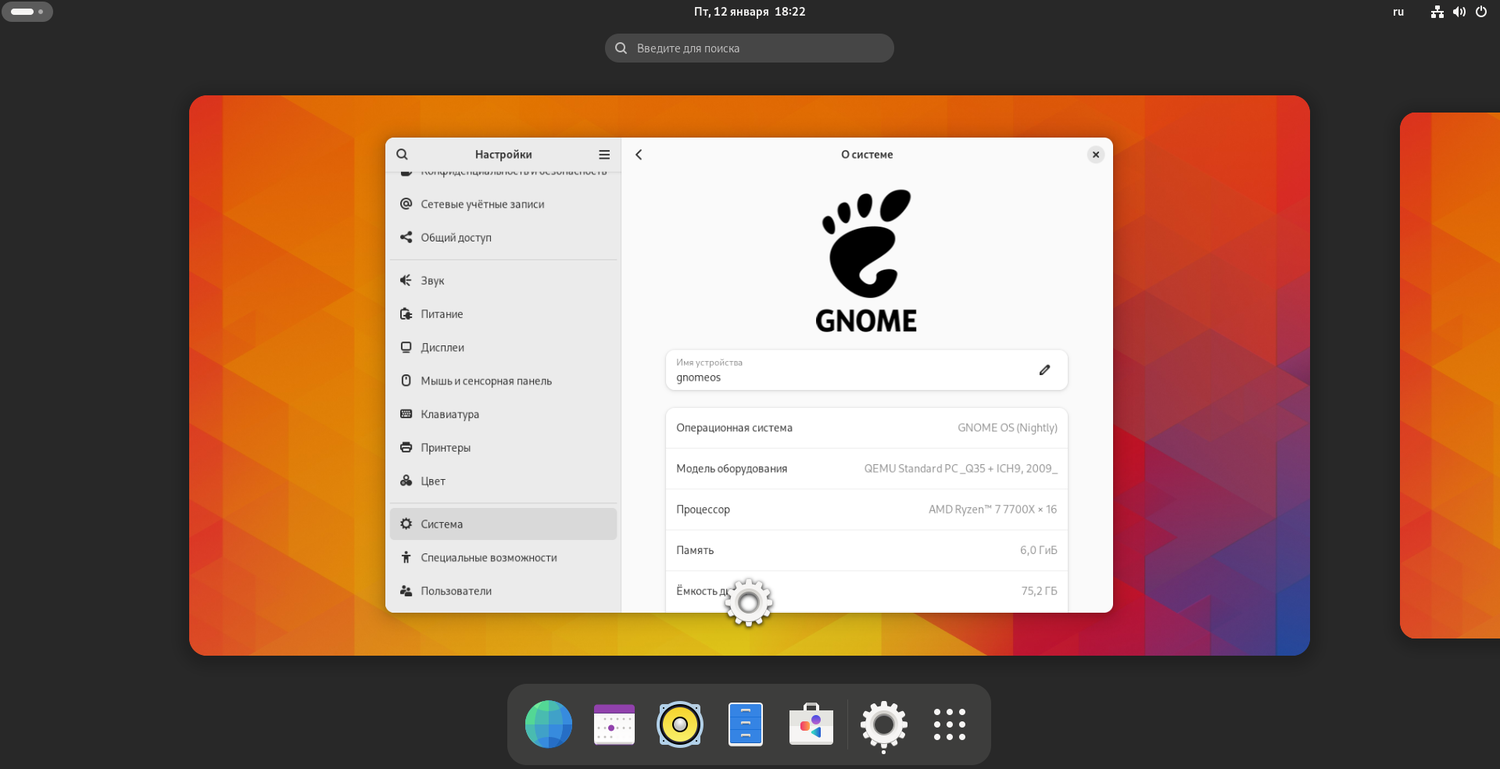Image resolution: width=1500 pixels, height=769 pixels.
Task: Close the О системе settings window
Action: [1096, 155]
